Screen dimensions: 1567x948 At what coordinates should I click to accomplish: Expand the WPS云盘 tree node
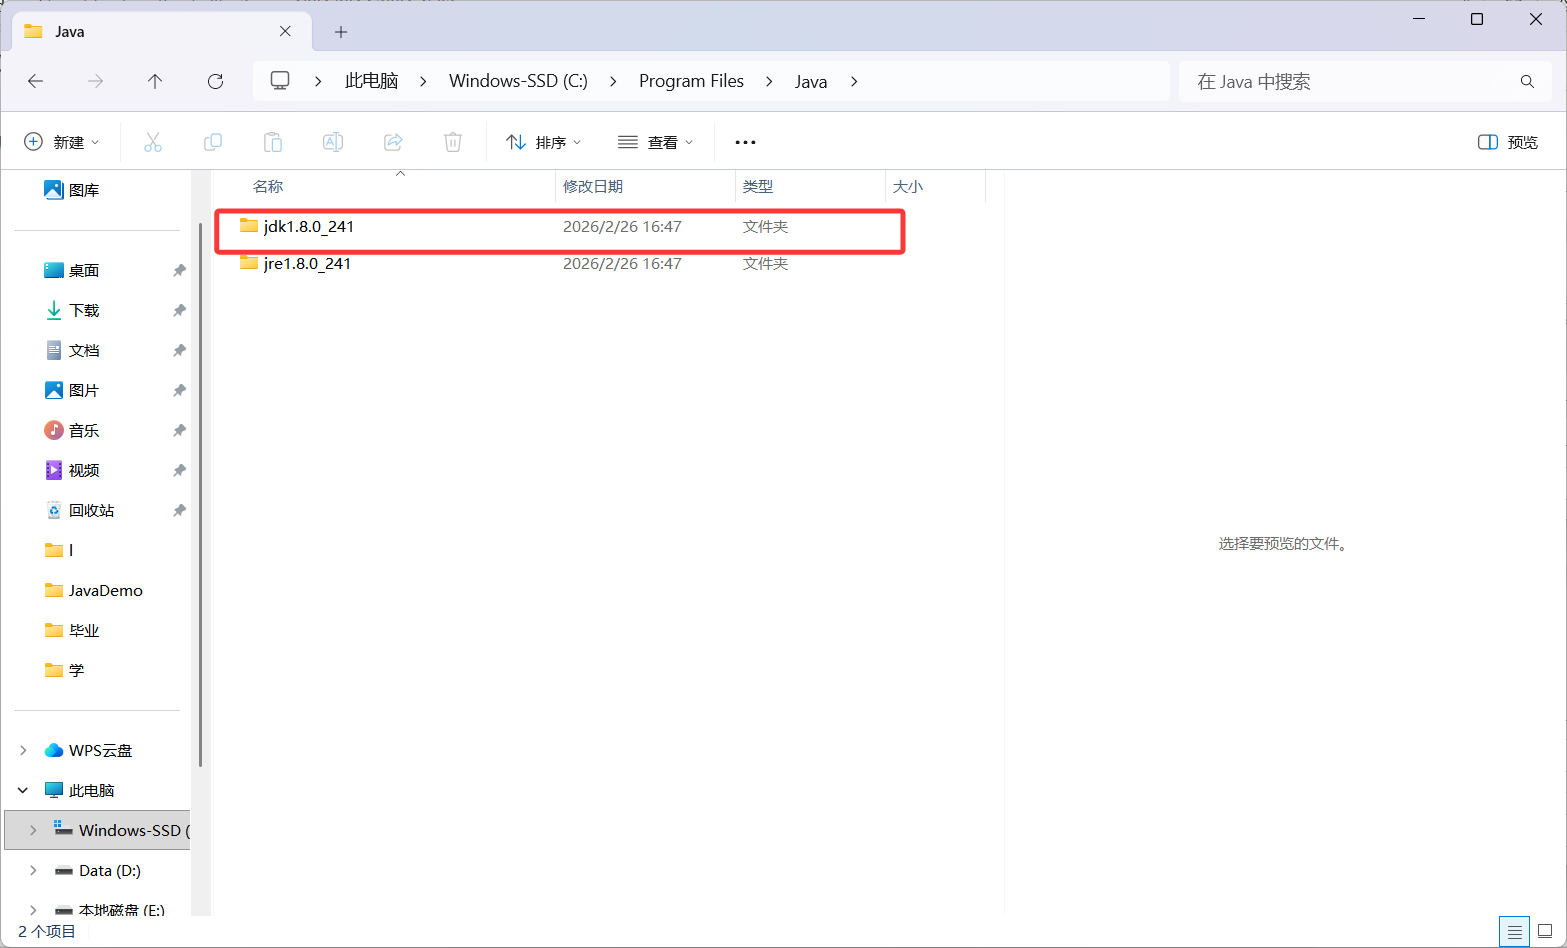(23, 750)
